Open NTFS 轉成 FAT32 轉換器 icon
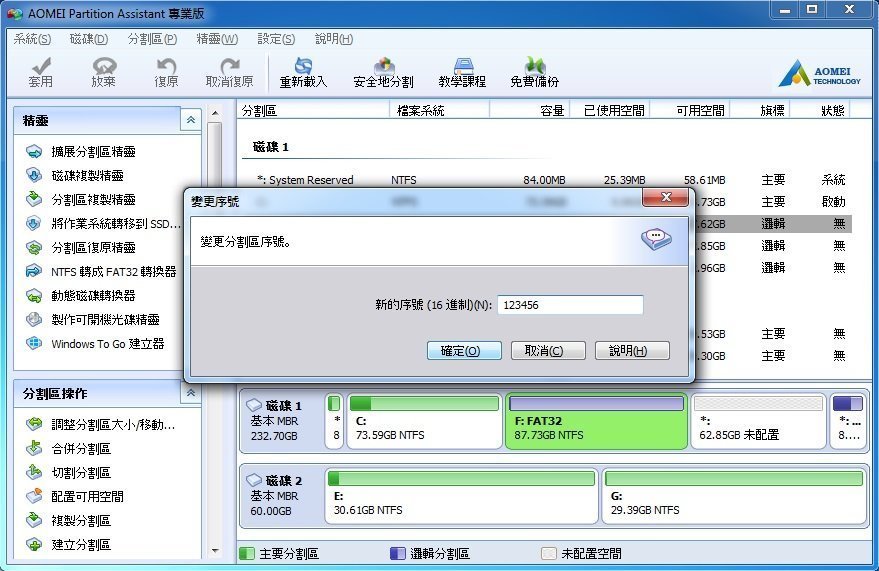The image size is (879, 571). click(x=34, y=271)
